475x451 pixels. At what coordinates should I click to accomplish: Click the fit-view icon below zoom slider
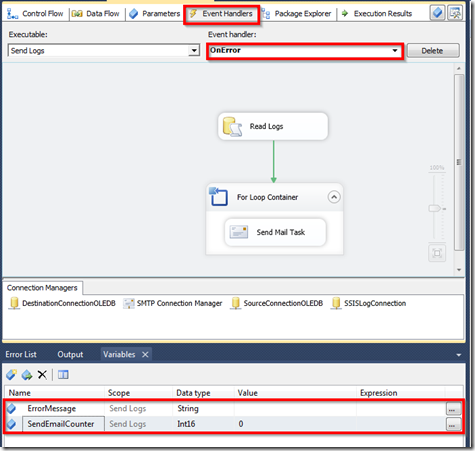pyautogui.click(x=437, y=253)
